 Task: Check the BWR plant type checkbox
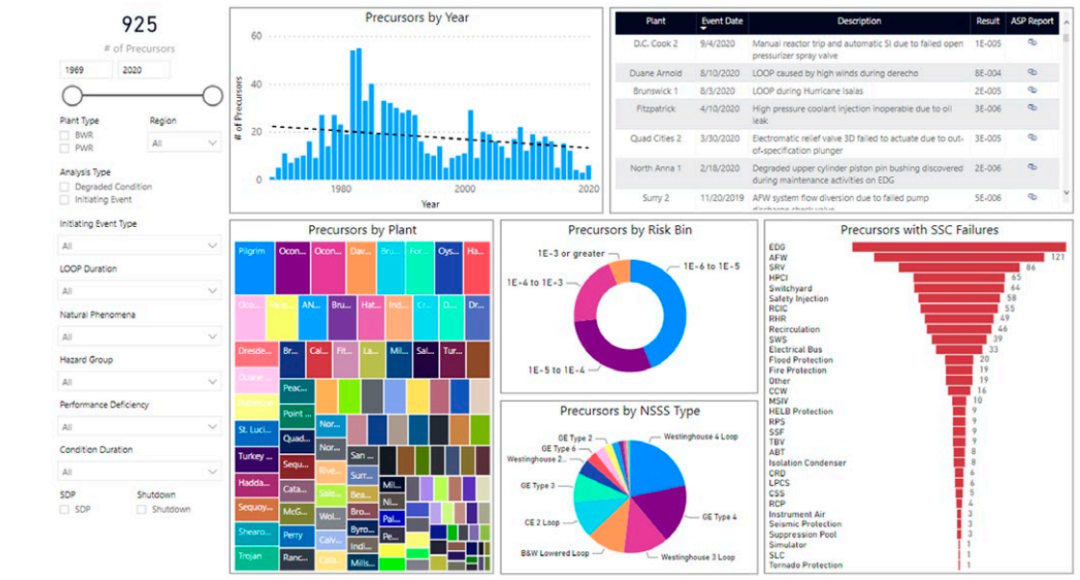pos(65,134)
